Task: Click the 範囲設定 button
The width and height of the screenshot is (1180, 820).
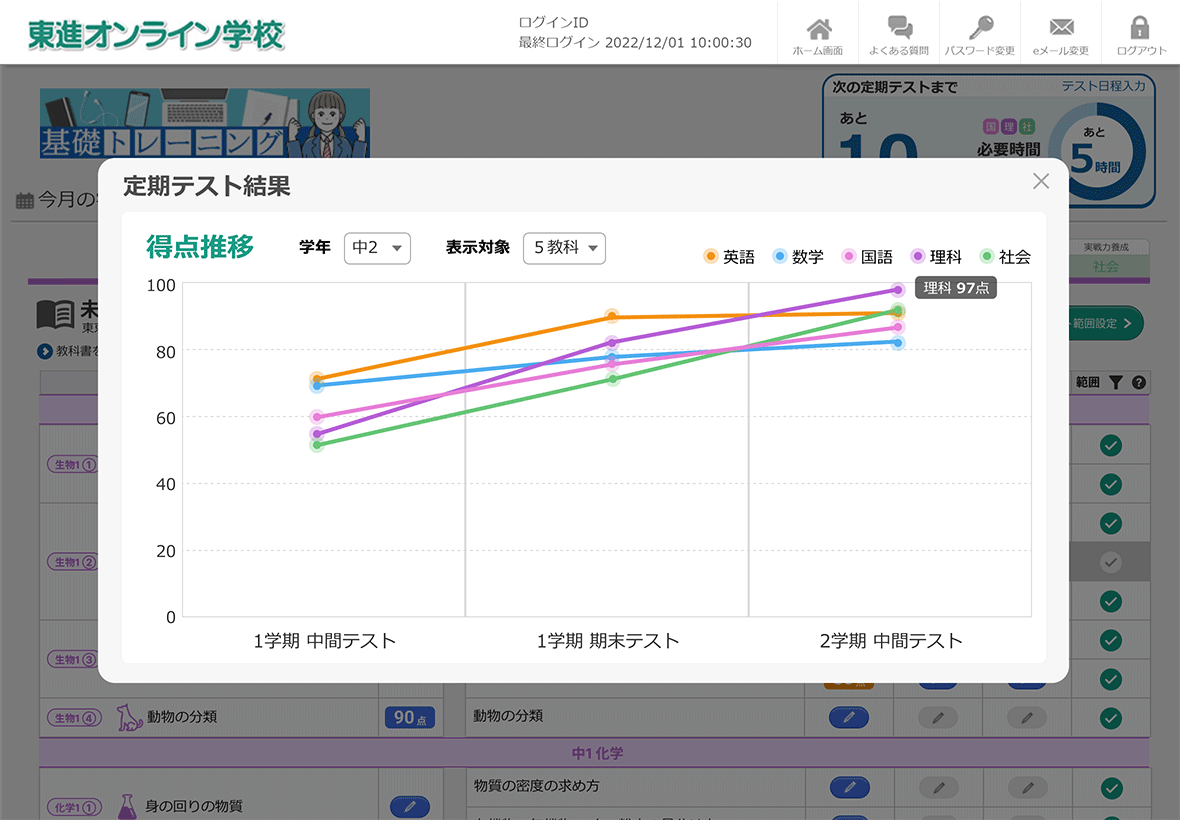Action: (1105, 323)
